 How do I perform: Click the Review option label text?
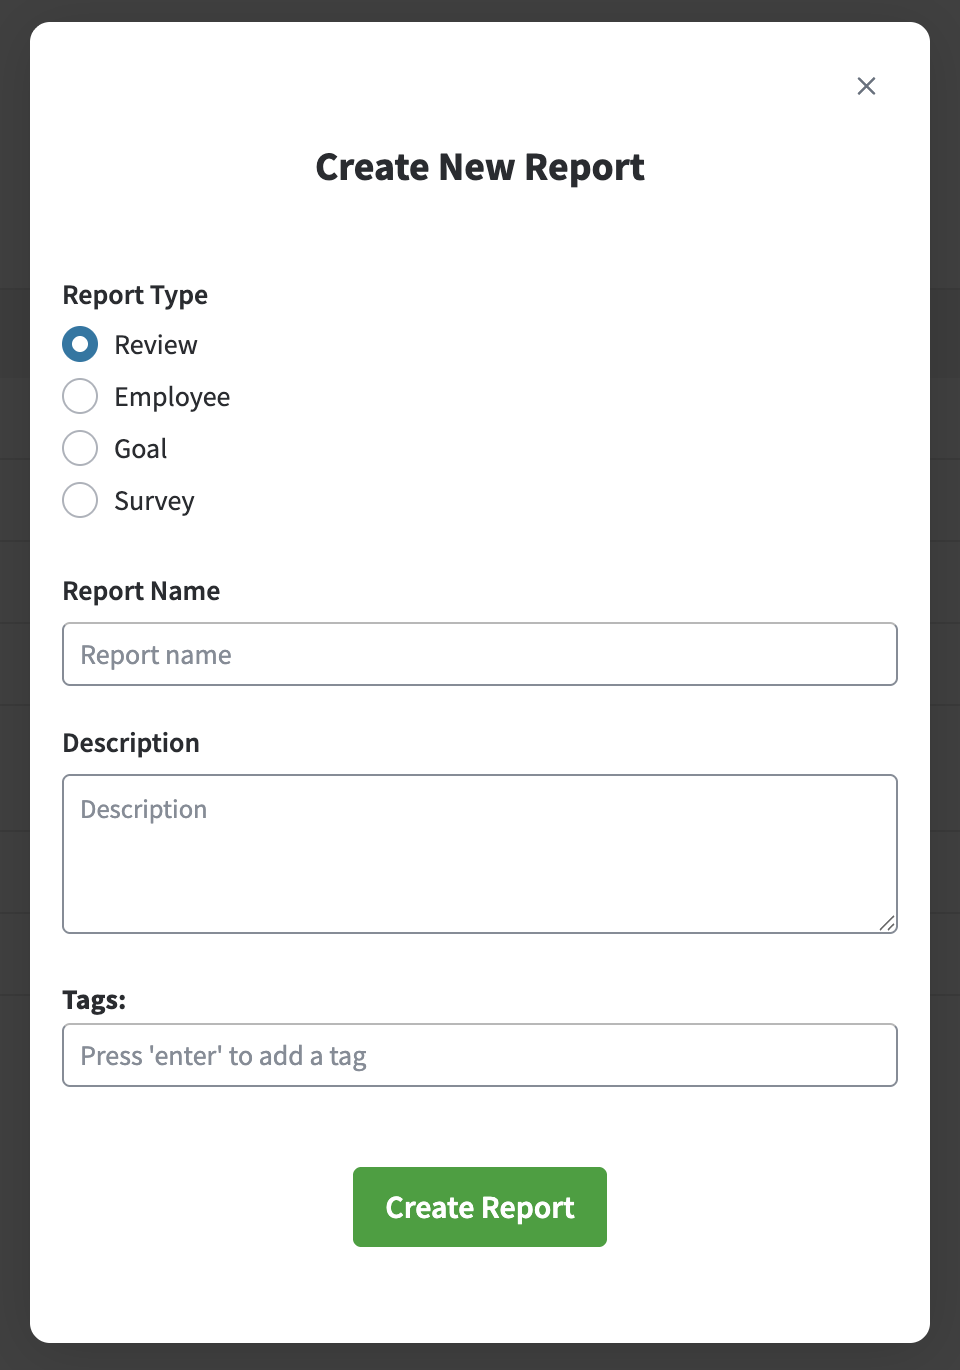[x=156, y=345]
